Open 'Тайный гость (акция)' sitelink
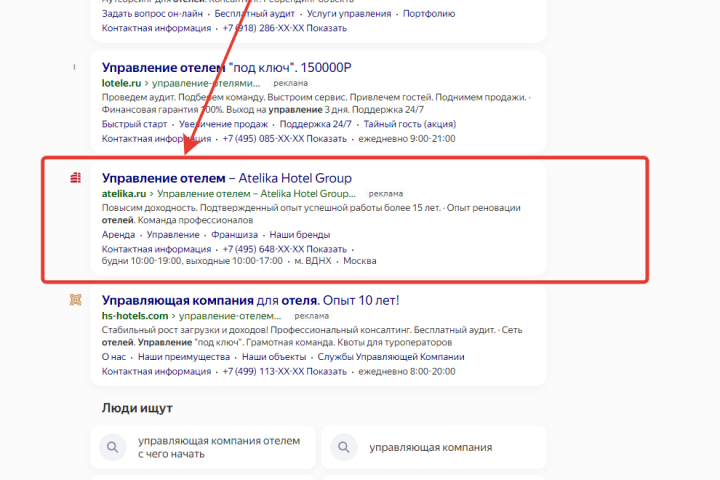This screenshot has width=720, height=480. pos(410,124)
